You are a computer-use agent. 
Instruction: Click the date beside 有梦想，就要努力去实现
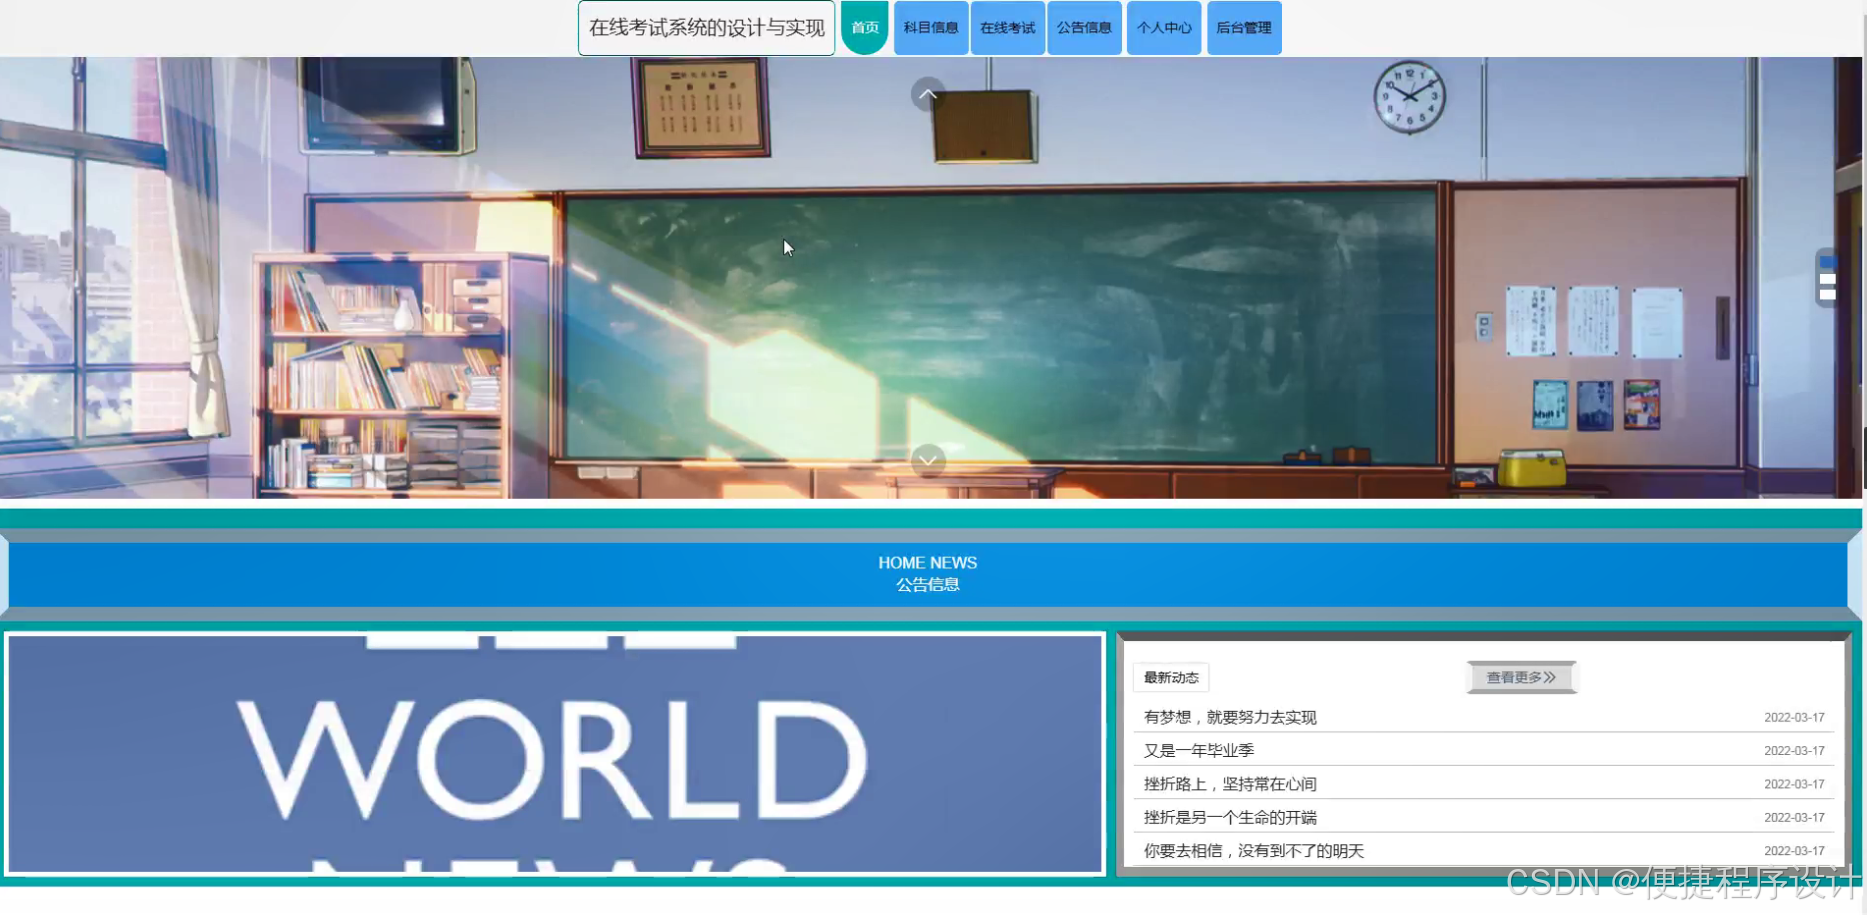1794,717
